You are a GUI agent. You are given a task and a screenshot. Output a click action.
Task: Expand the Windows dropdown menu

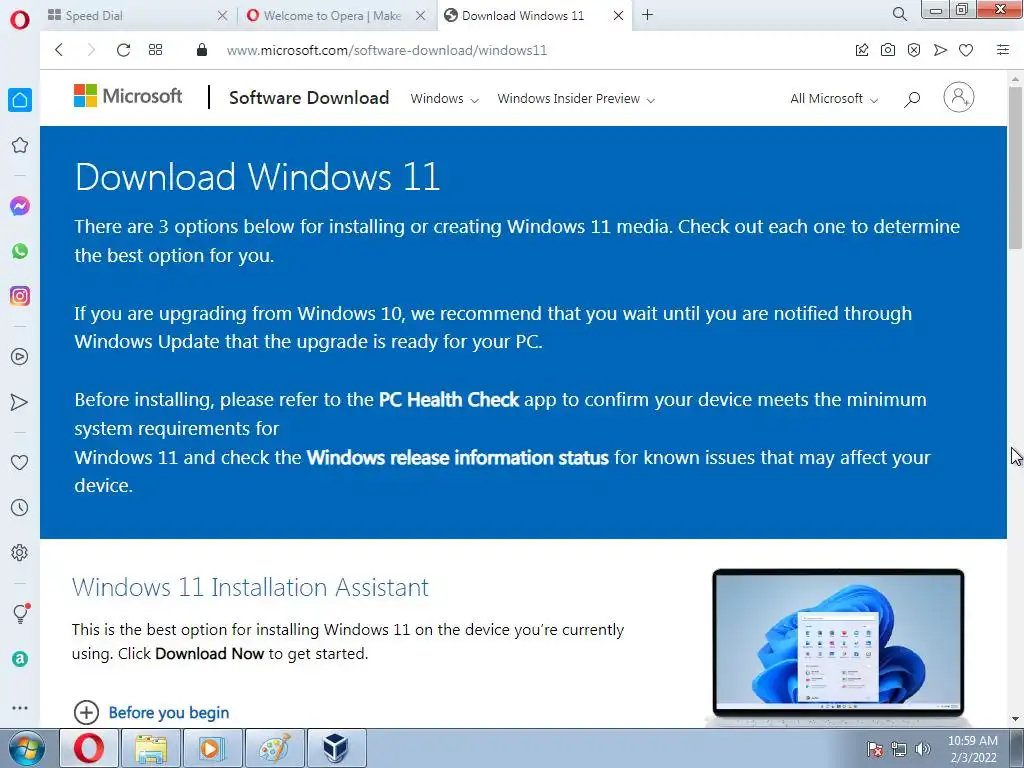click(444, 99)
